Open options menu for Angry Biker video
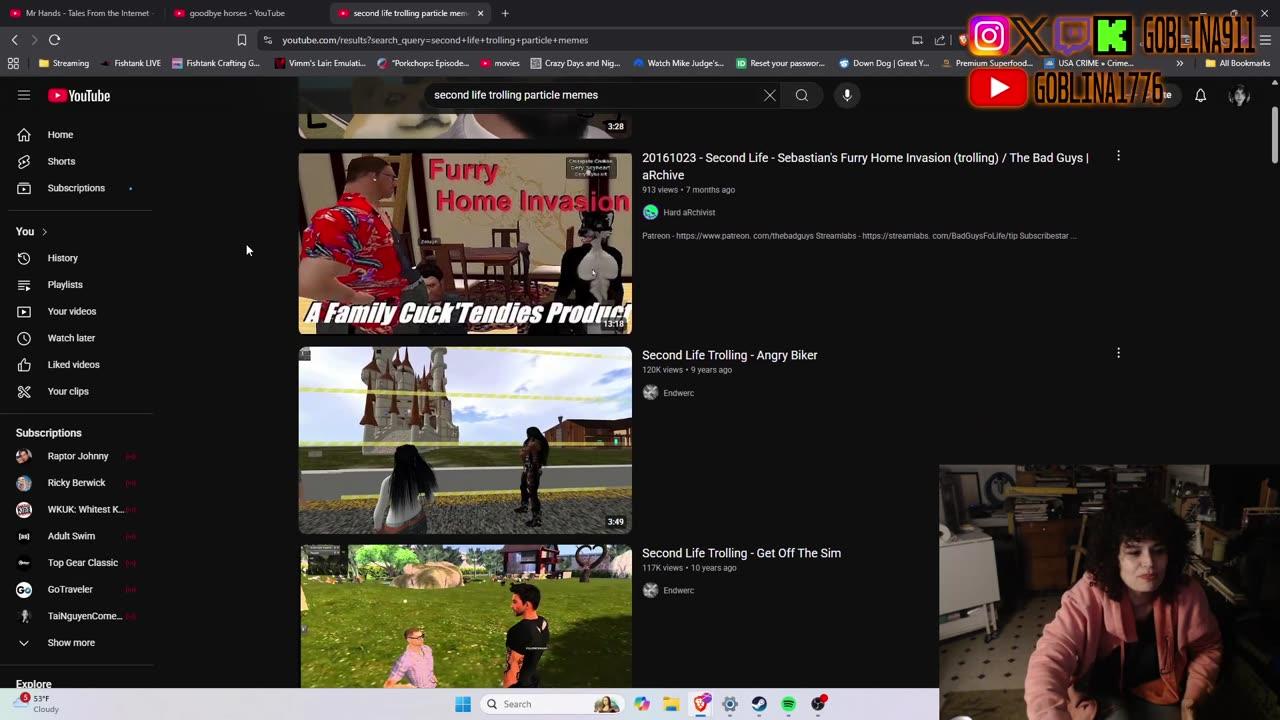 1118,353
